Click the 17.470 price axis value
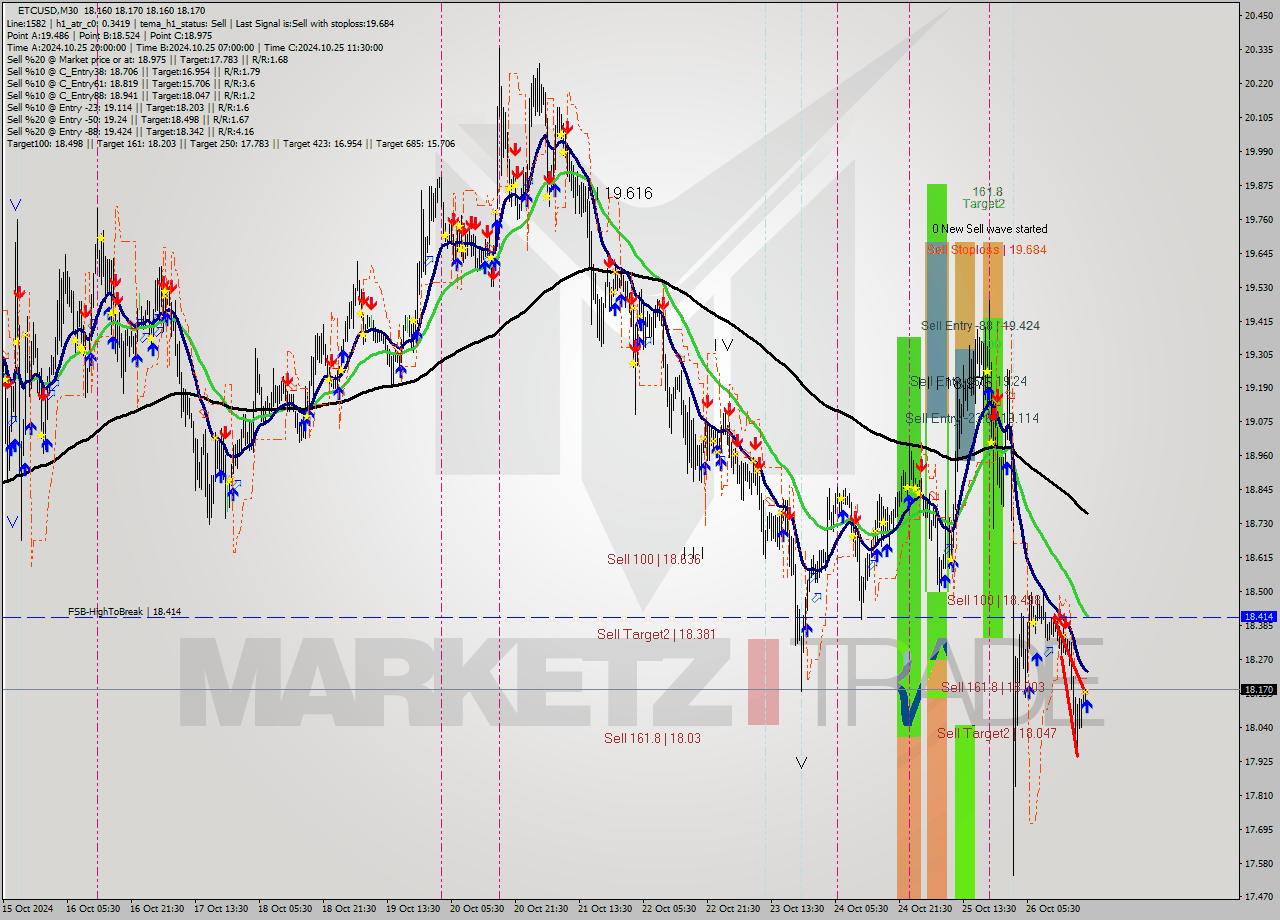 click(x=1258, y=897)
